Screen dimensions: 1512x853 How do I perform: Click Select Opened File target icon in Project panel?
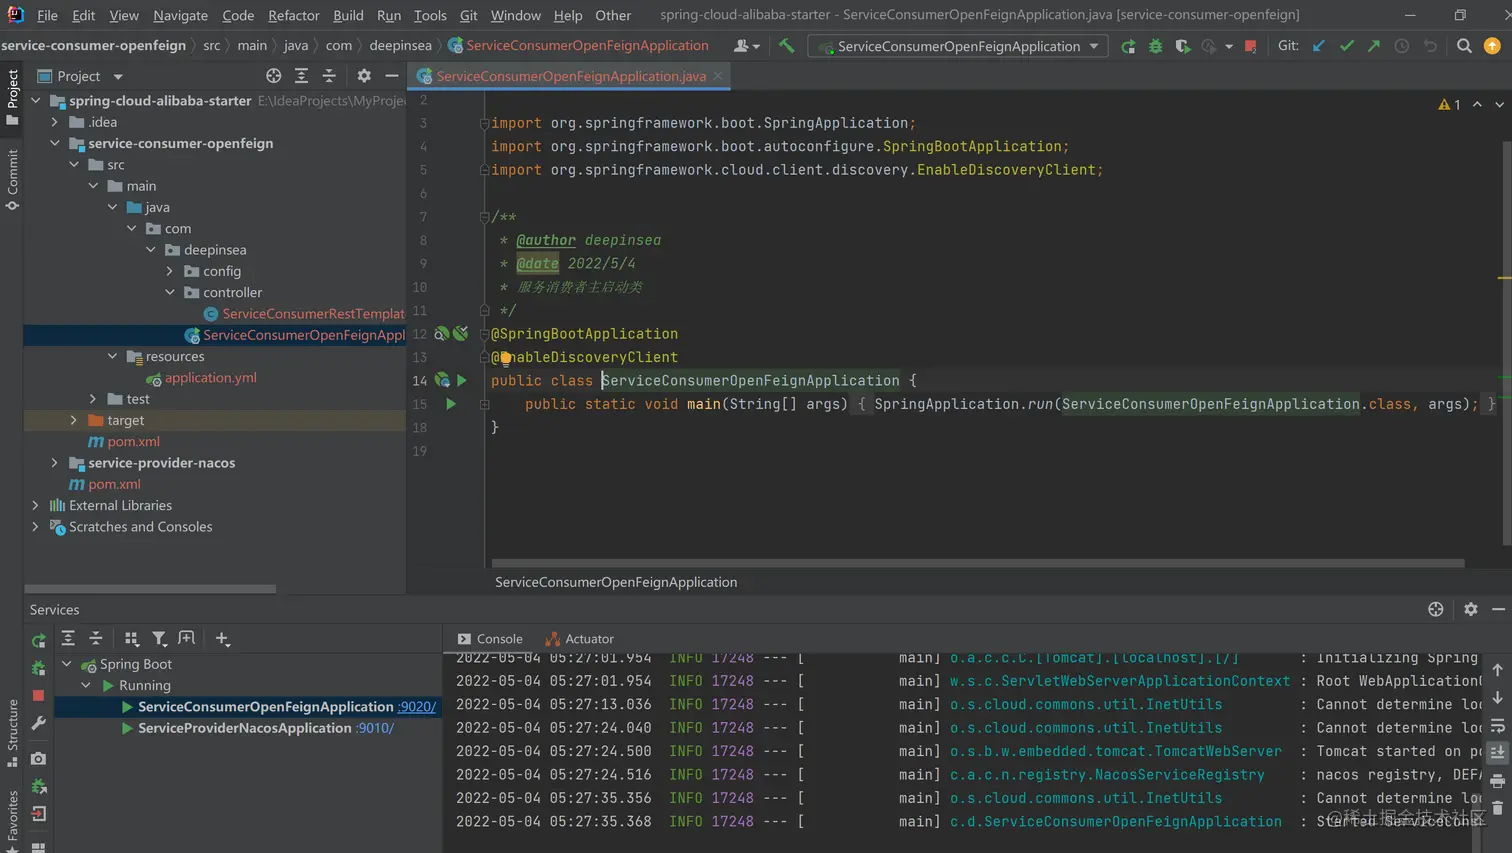pos(273,76)
